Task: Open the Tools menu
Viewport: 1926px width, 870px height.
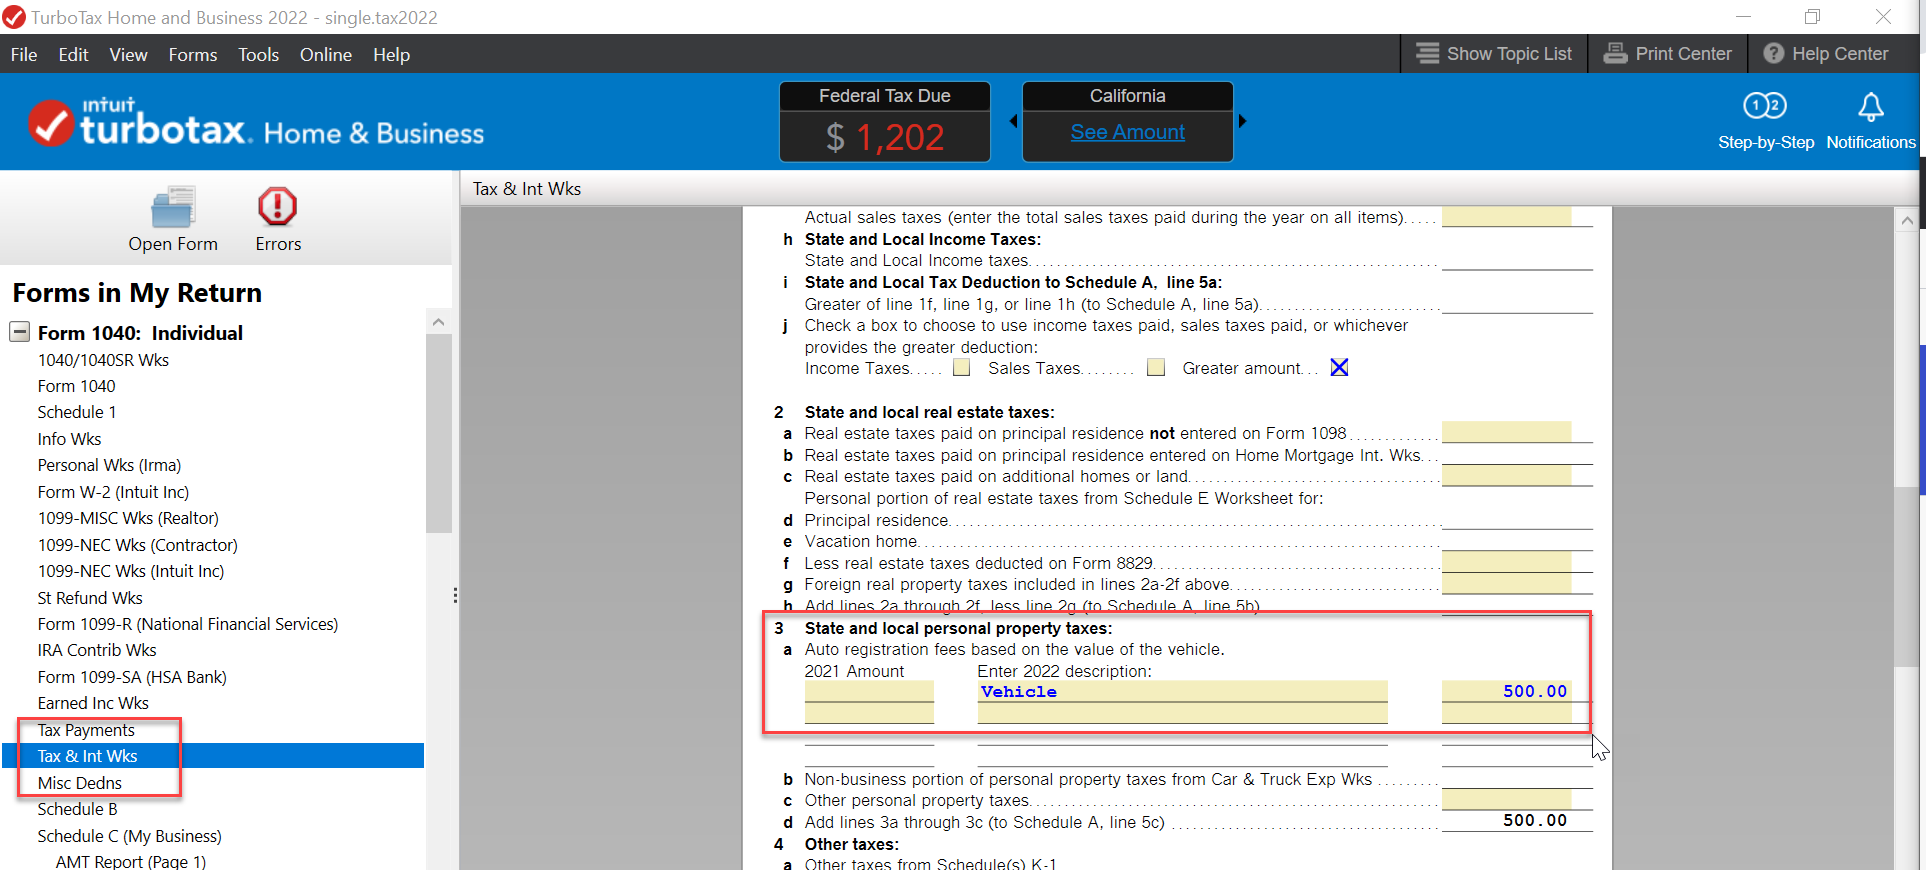Action: (258, 55)
